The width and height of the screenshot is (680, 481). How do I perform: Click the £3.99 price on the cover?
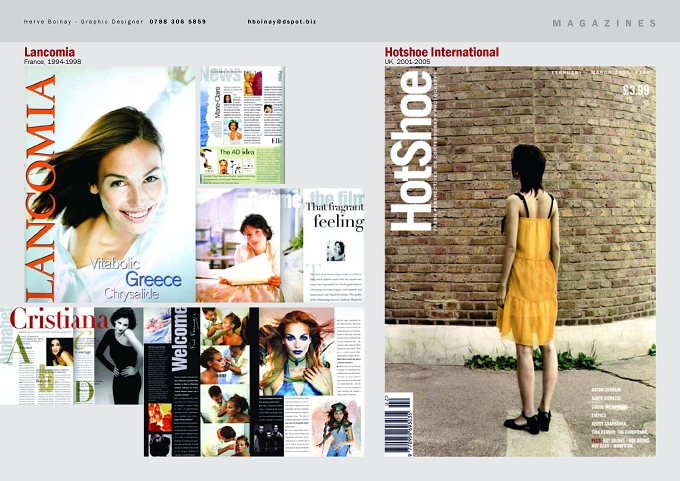coord(636,90)
